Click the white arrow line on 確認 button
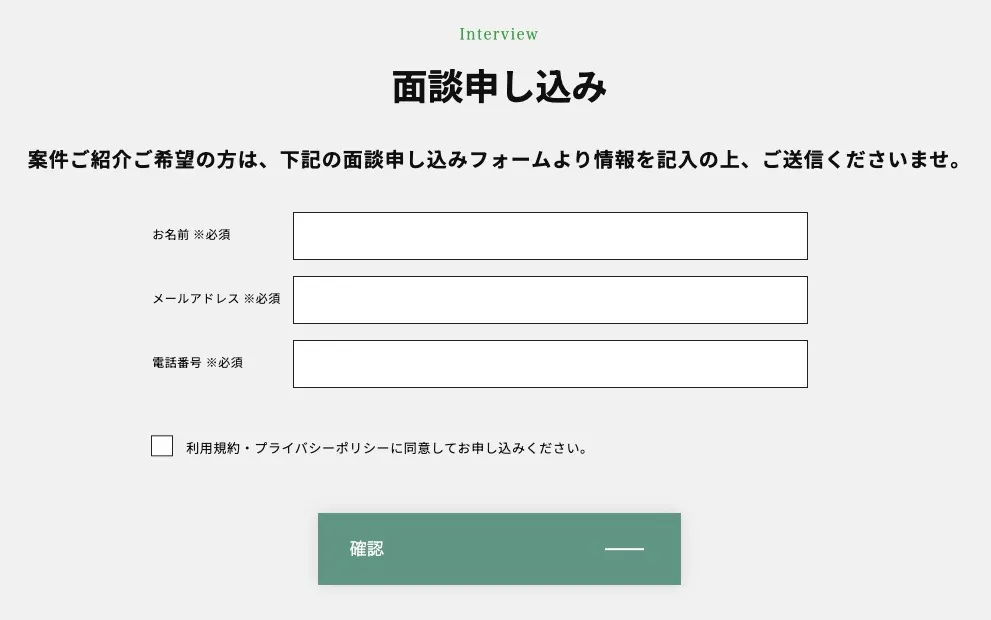This screenshot has height=620, width=991. (x=624, y=550)
